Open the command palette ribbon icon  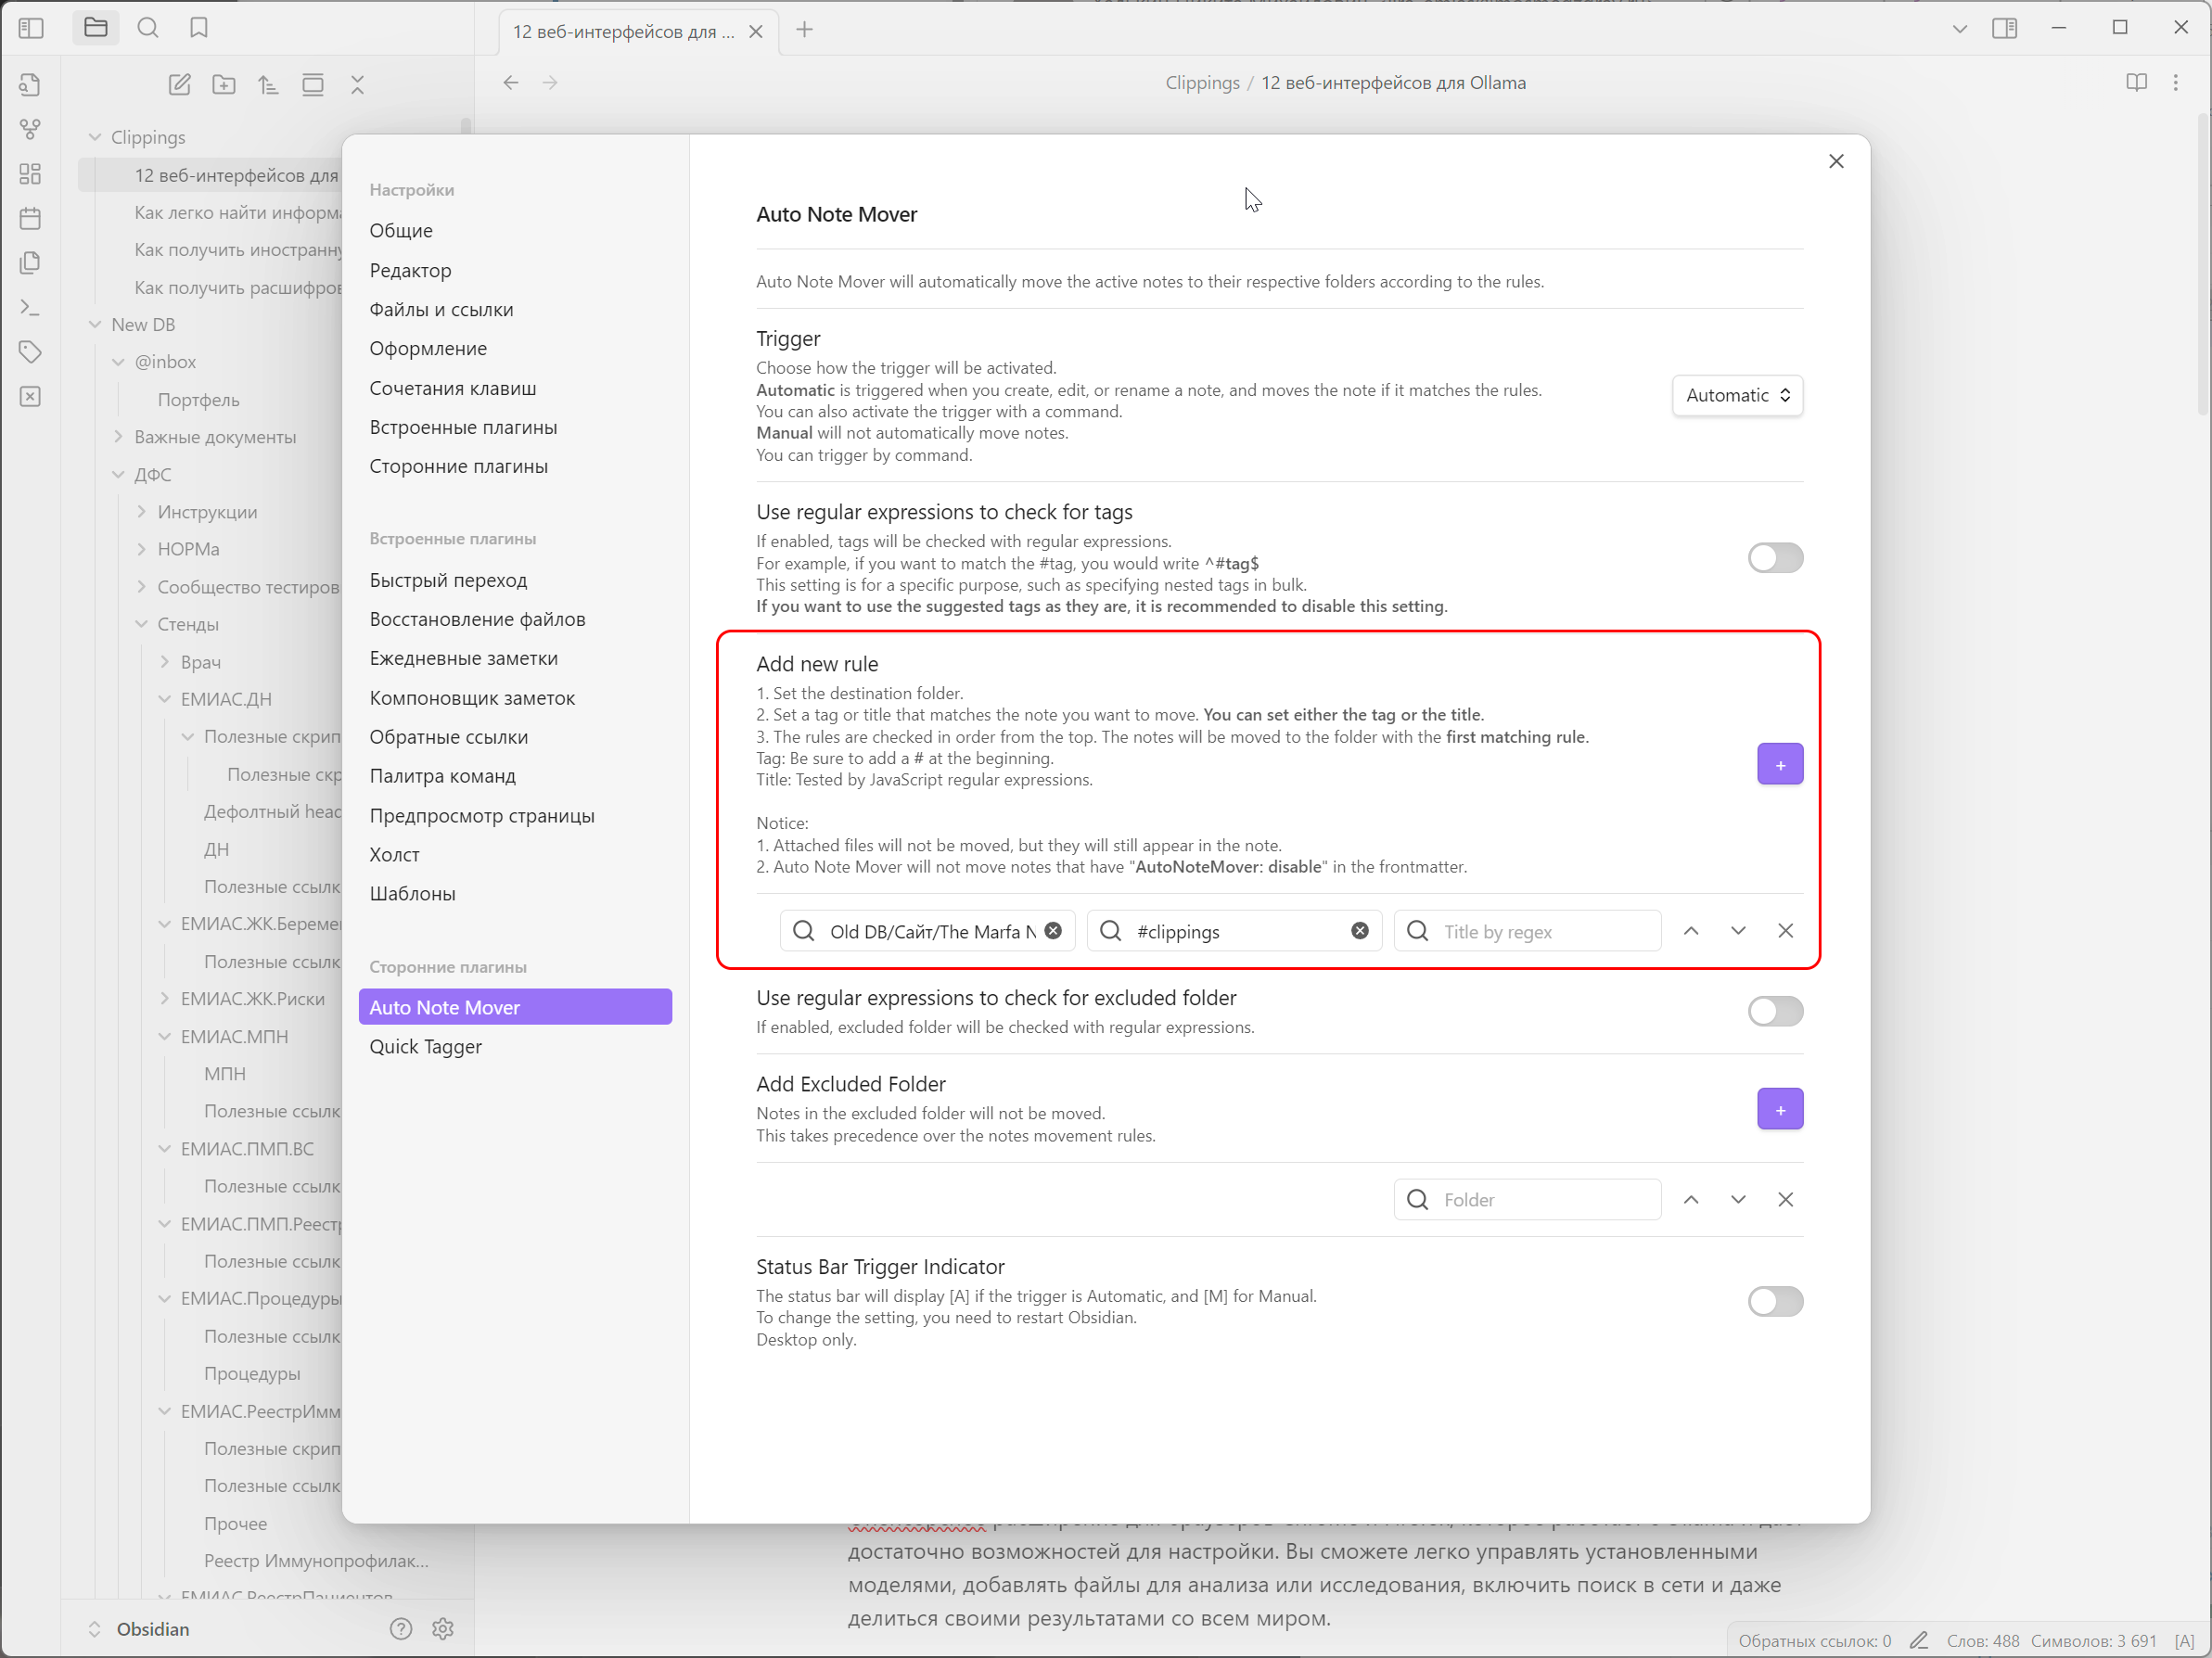[x=30, y=308]
